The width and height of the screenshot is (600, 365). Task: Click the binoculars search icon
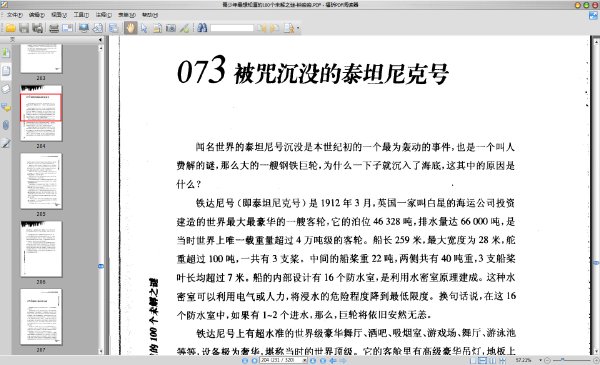[x=202, y=28]
